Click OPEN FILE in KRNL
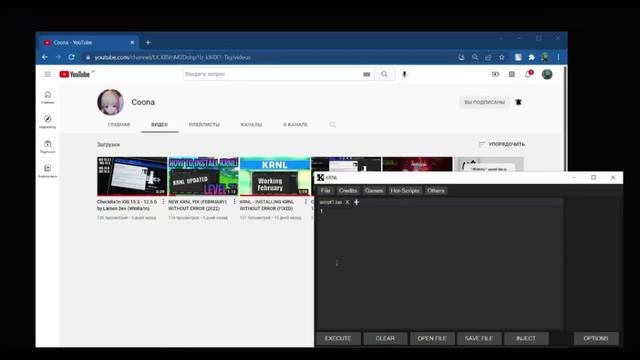Image resolution: width=640 pixels, height=360 pixels. point(432,338)
